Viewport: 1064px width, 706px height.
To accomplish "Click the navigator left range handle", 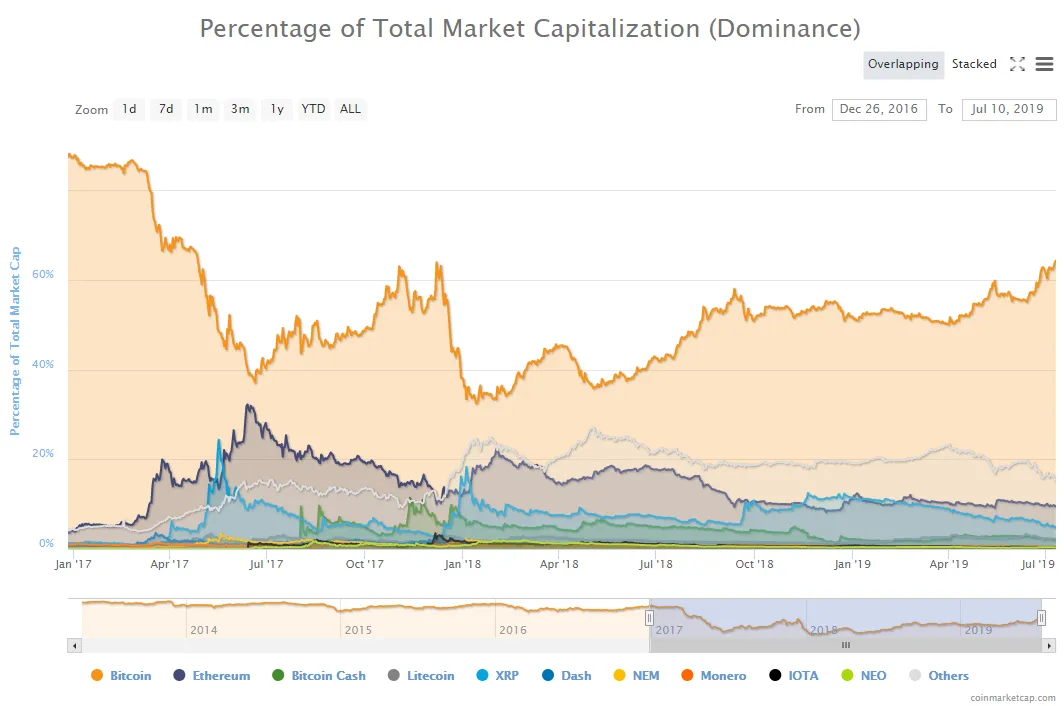I will [x=649, y=618].
